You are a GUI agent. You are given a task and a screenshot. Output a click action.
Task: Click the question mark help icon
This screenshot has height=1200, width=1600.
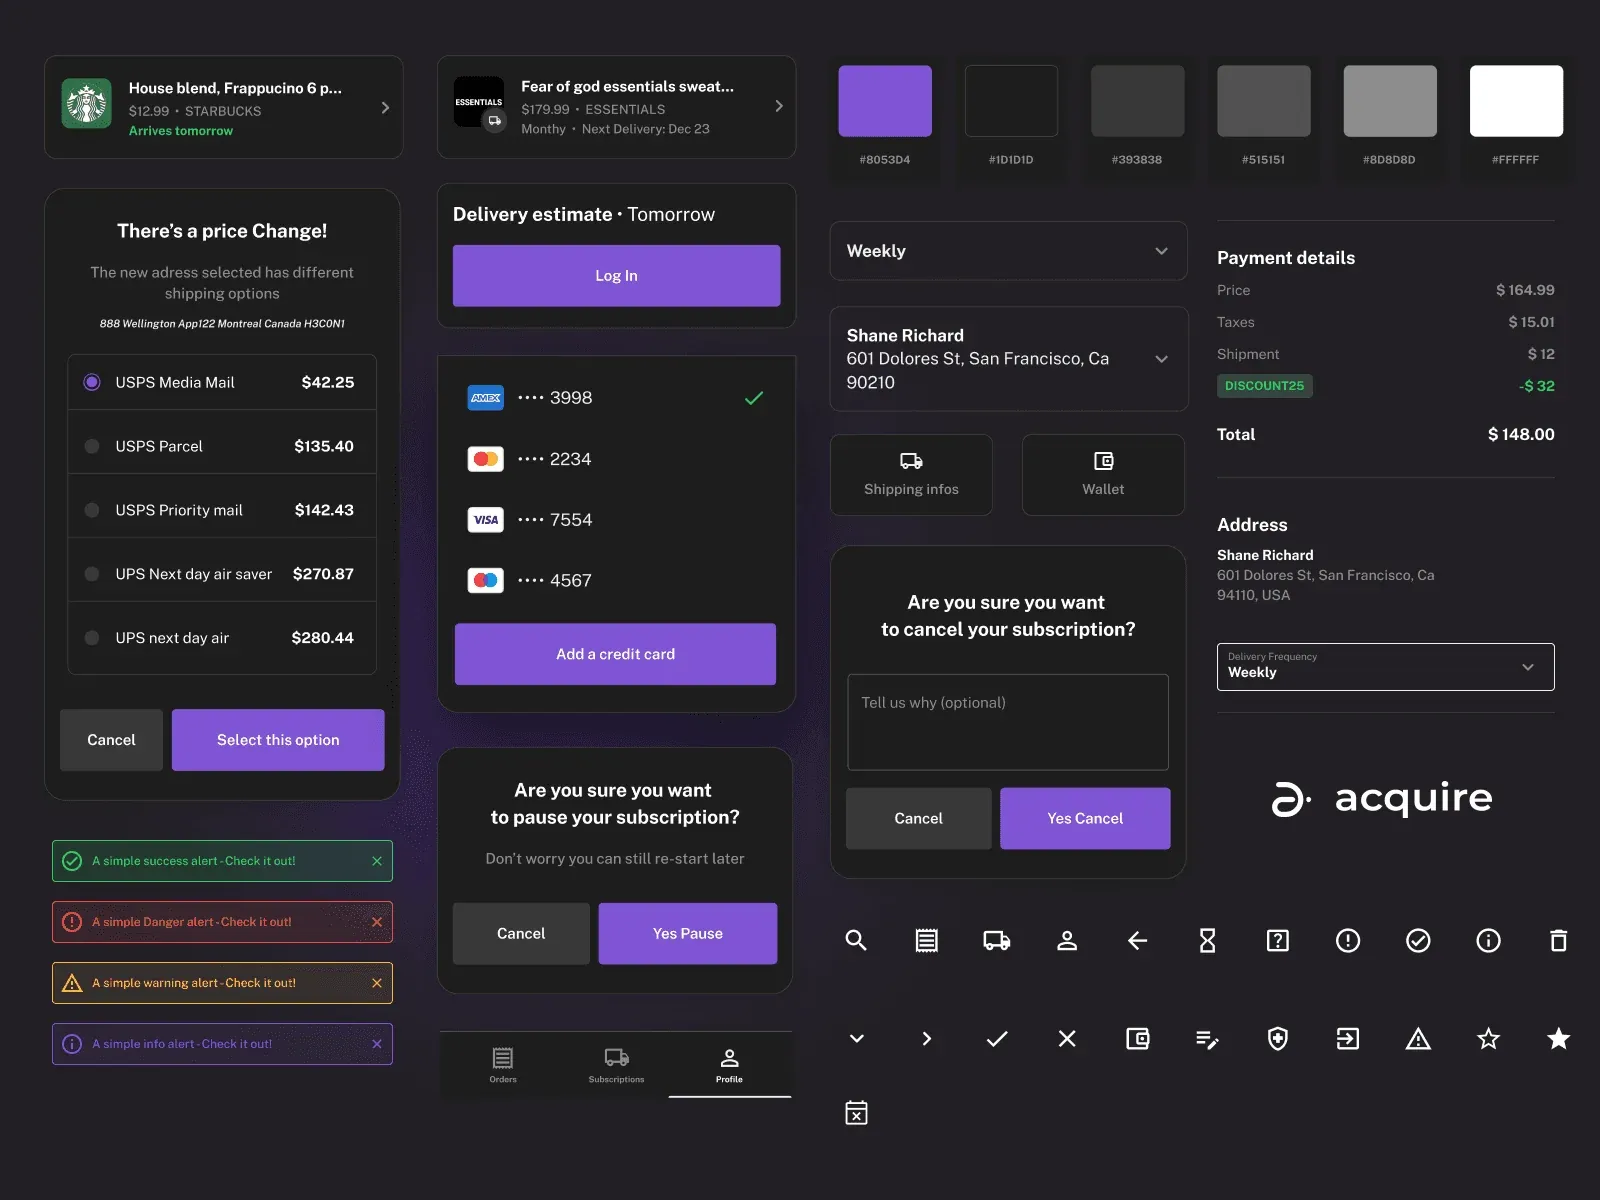1278,940
